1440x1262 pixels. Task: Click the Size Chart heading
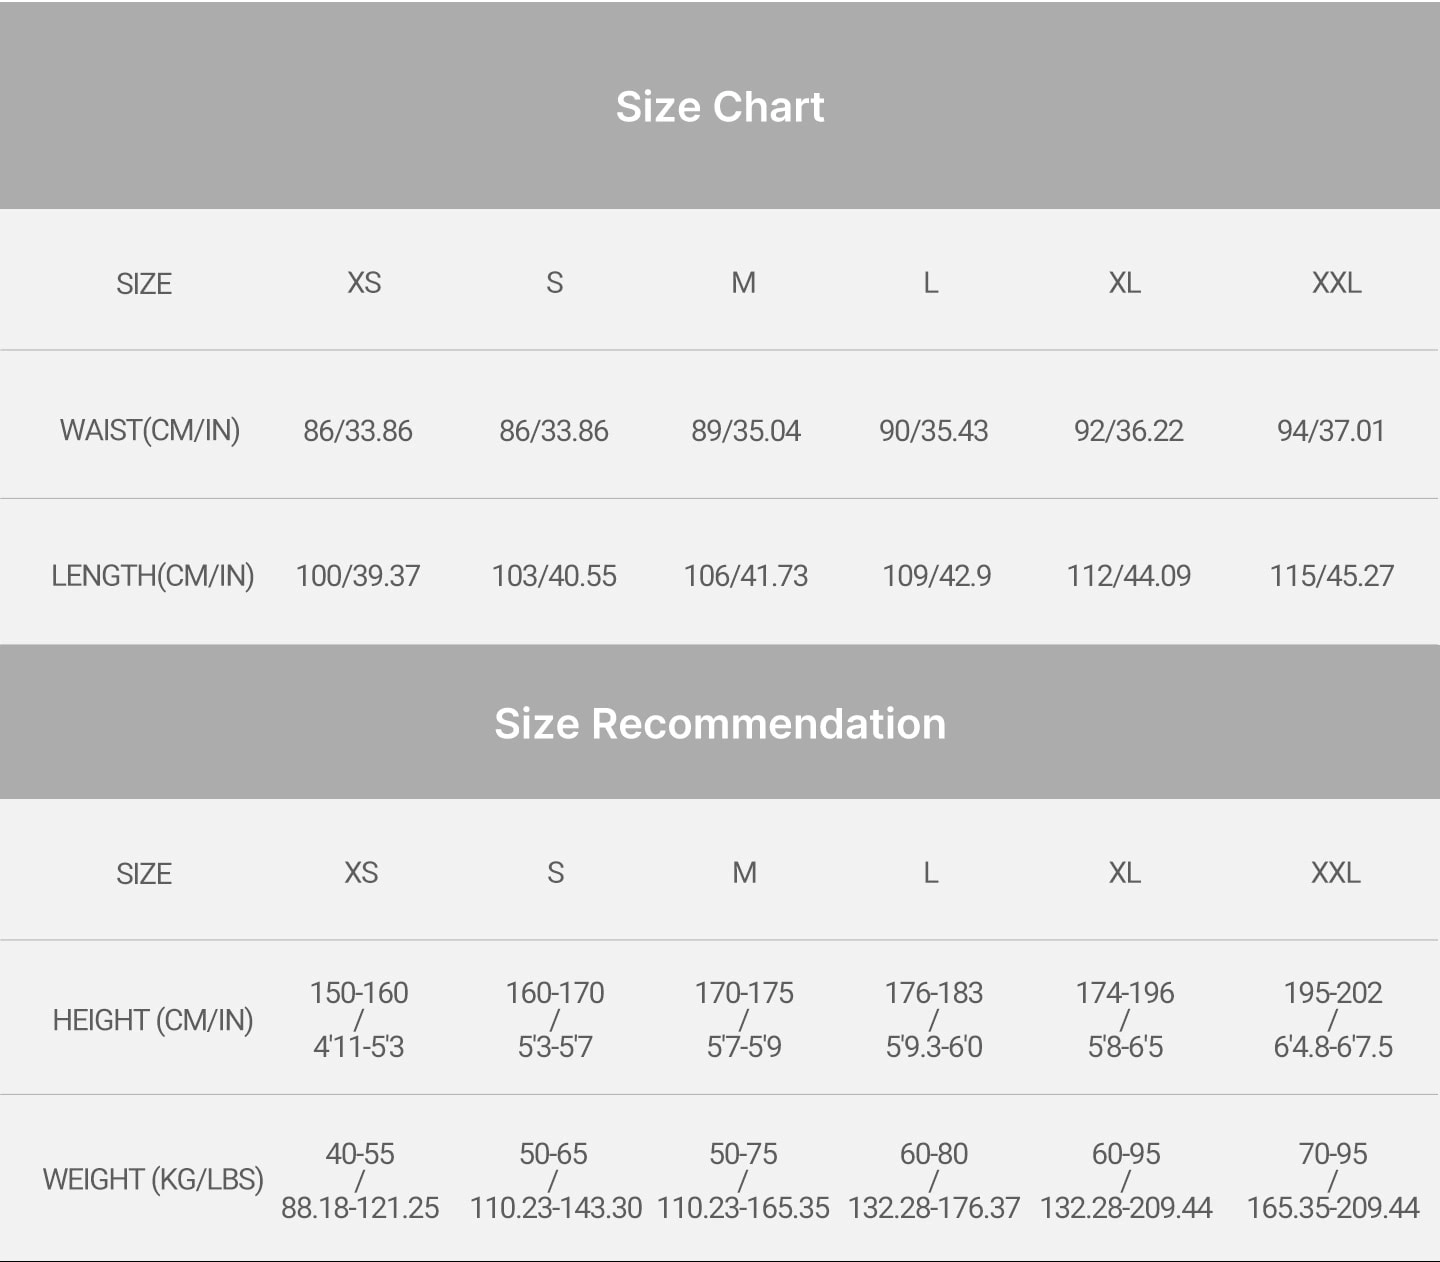click(720, 106)
